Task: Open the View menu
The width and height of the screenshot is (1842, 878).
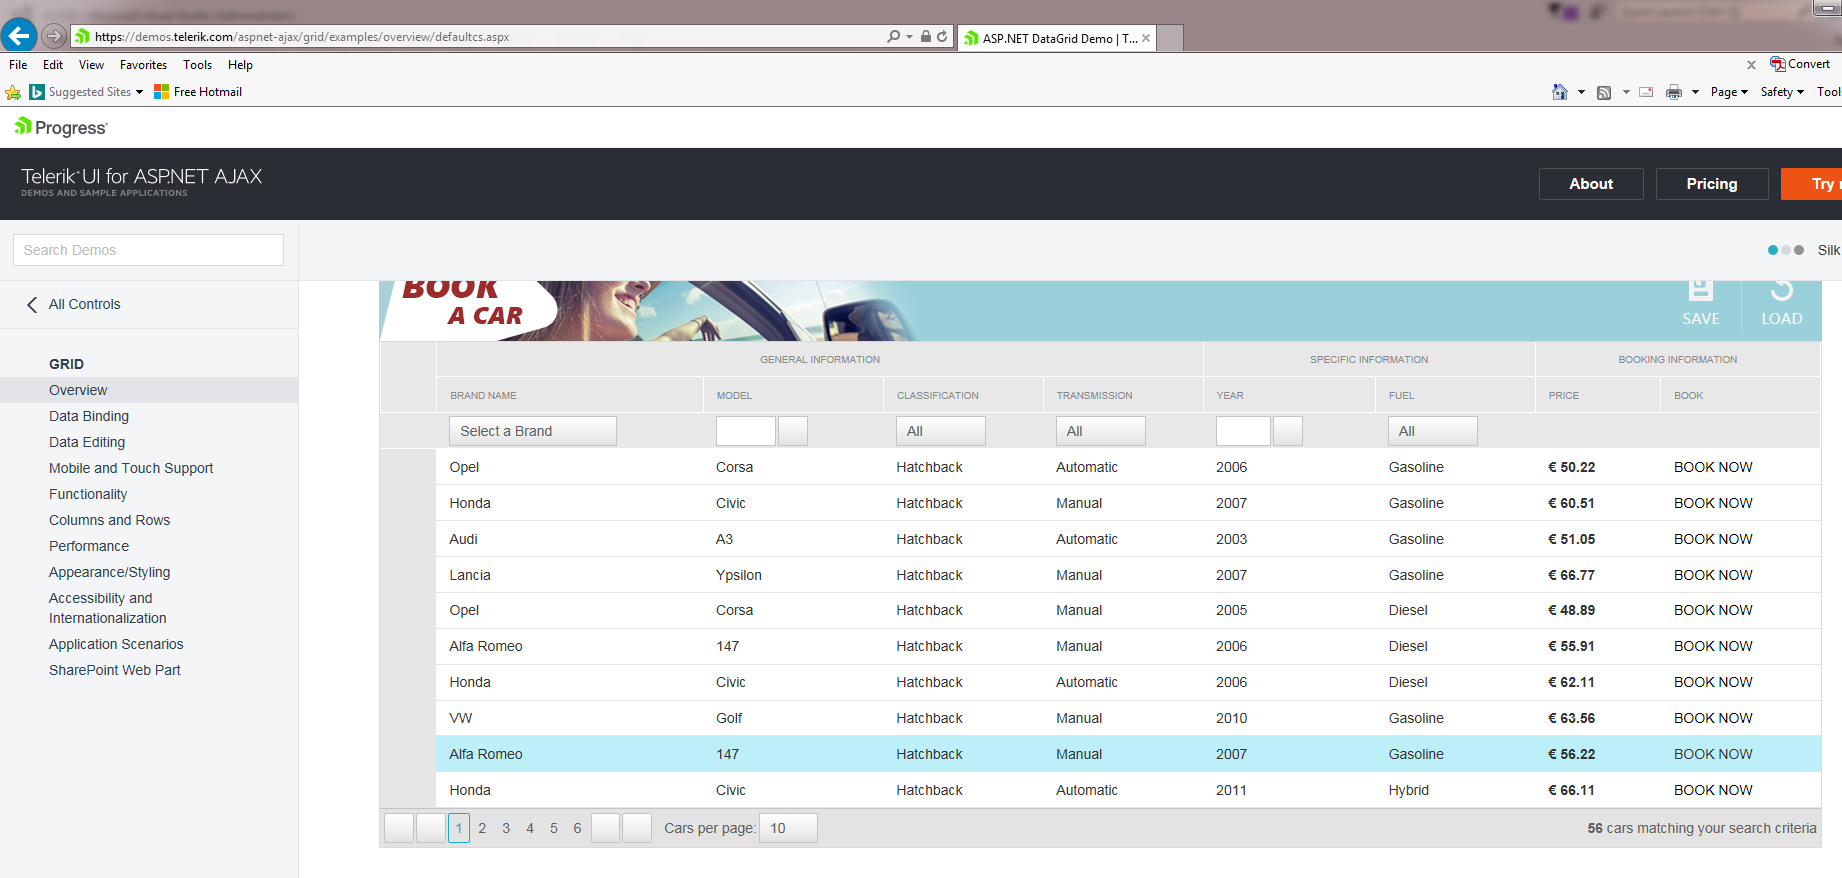Action: [91, 65]
